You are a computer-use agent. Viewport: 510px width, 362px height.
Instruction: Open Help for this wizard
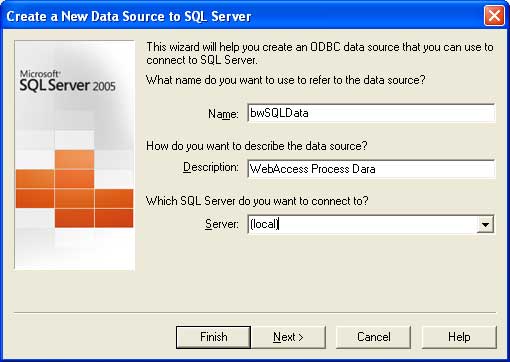(459, 337)
